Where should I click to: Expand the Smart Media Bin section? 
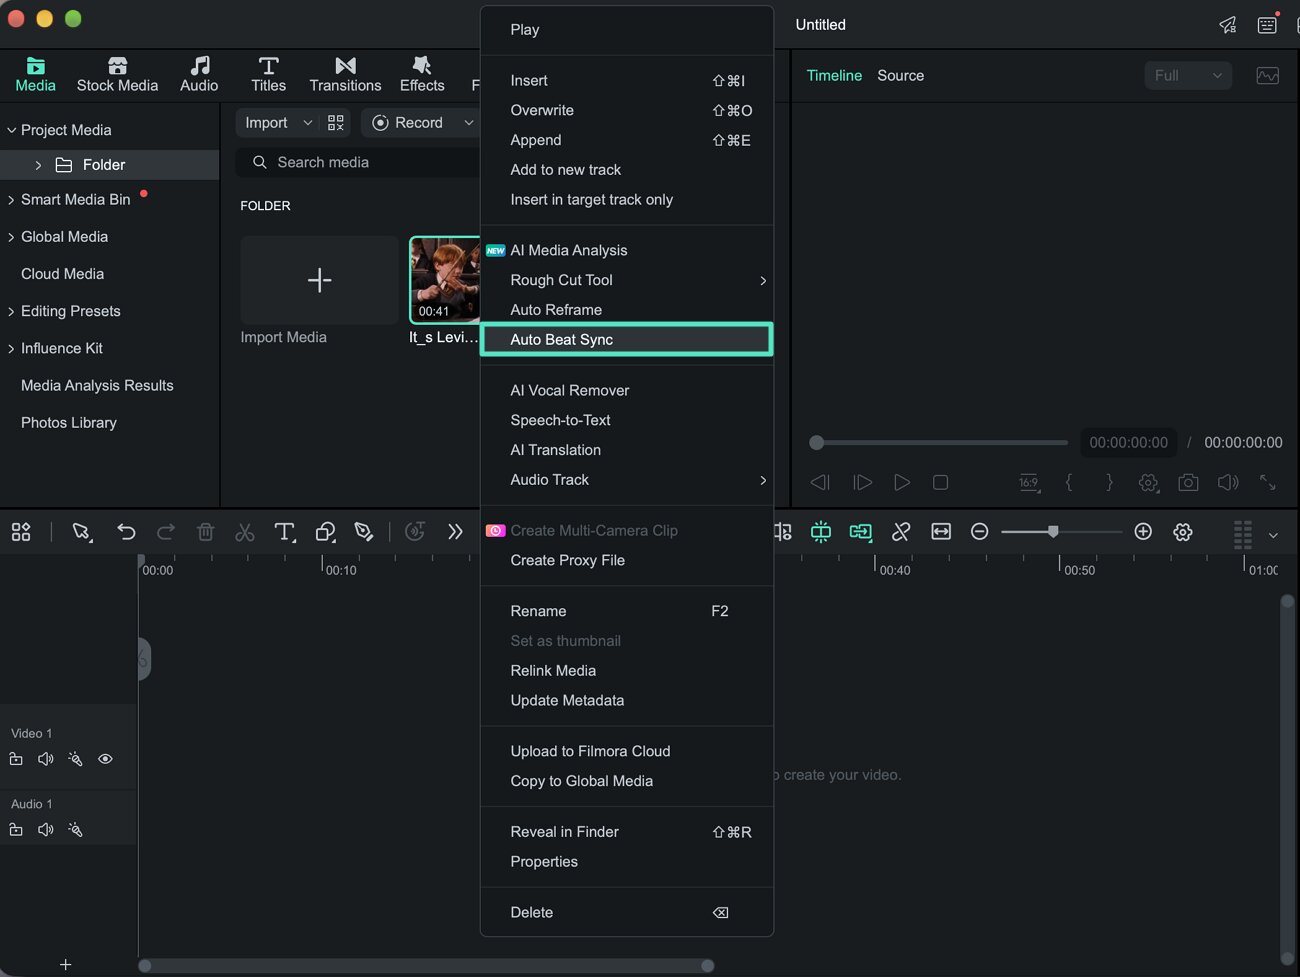pos(11,200)
